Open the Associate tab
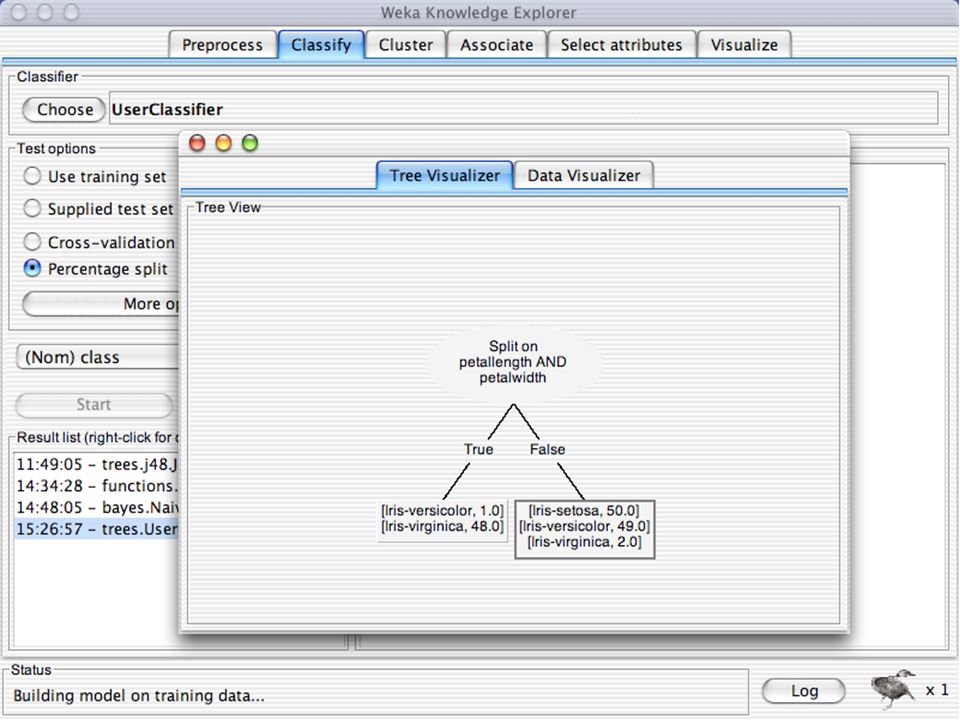The height and width of the screenshot is (720, 960). 497,45
